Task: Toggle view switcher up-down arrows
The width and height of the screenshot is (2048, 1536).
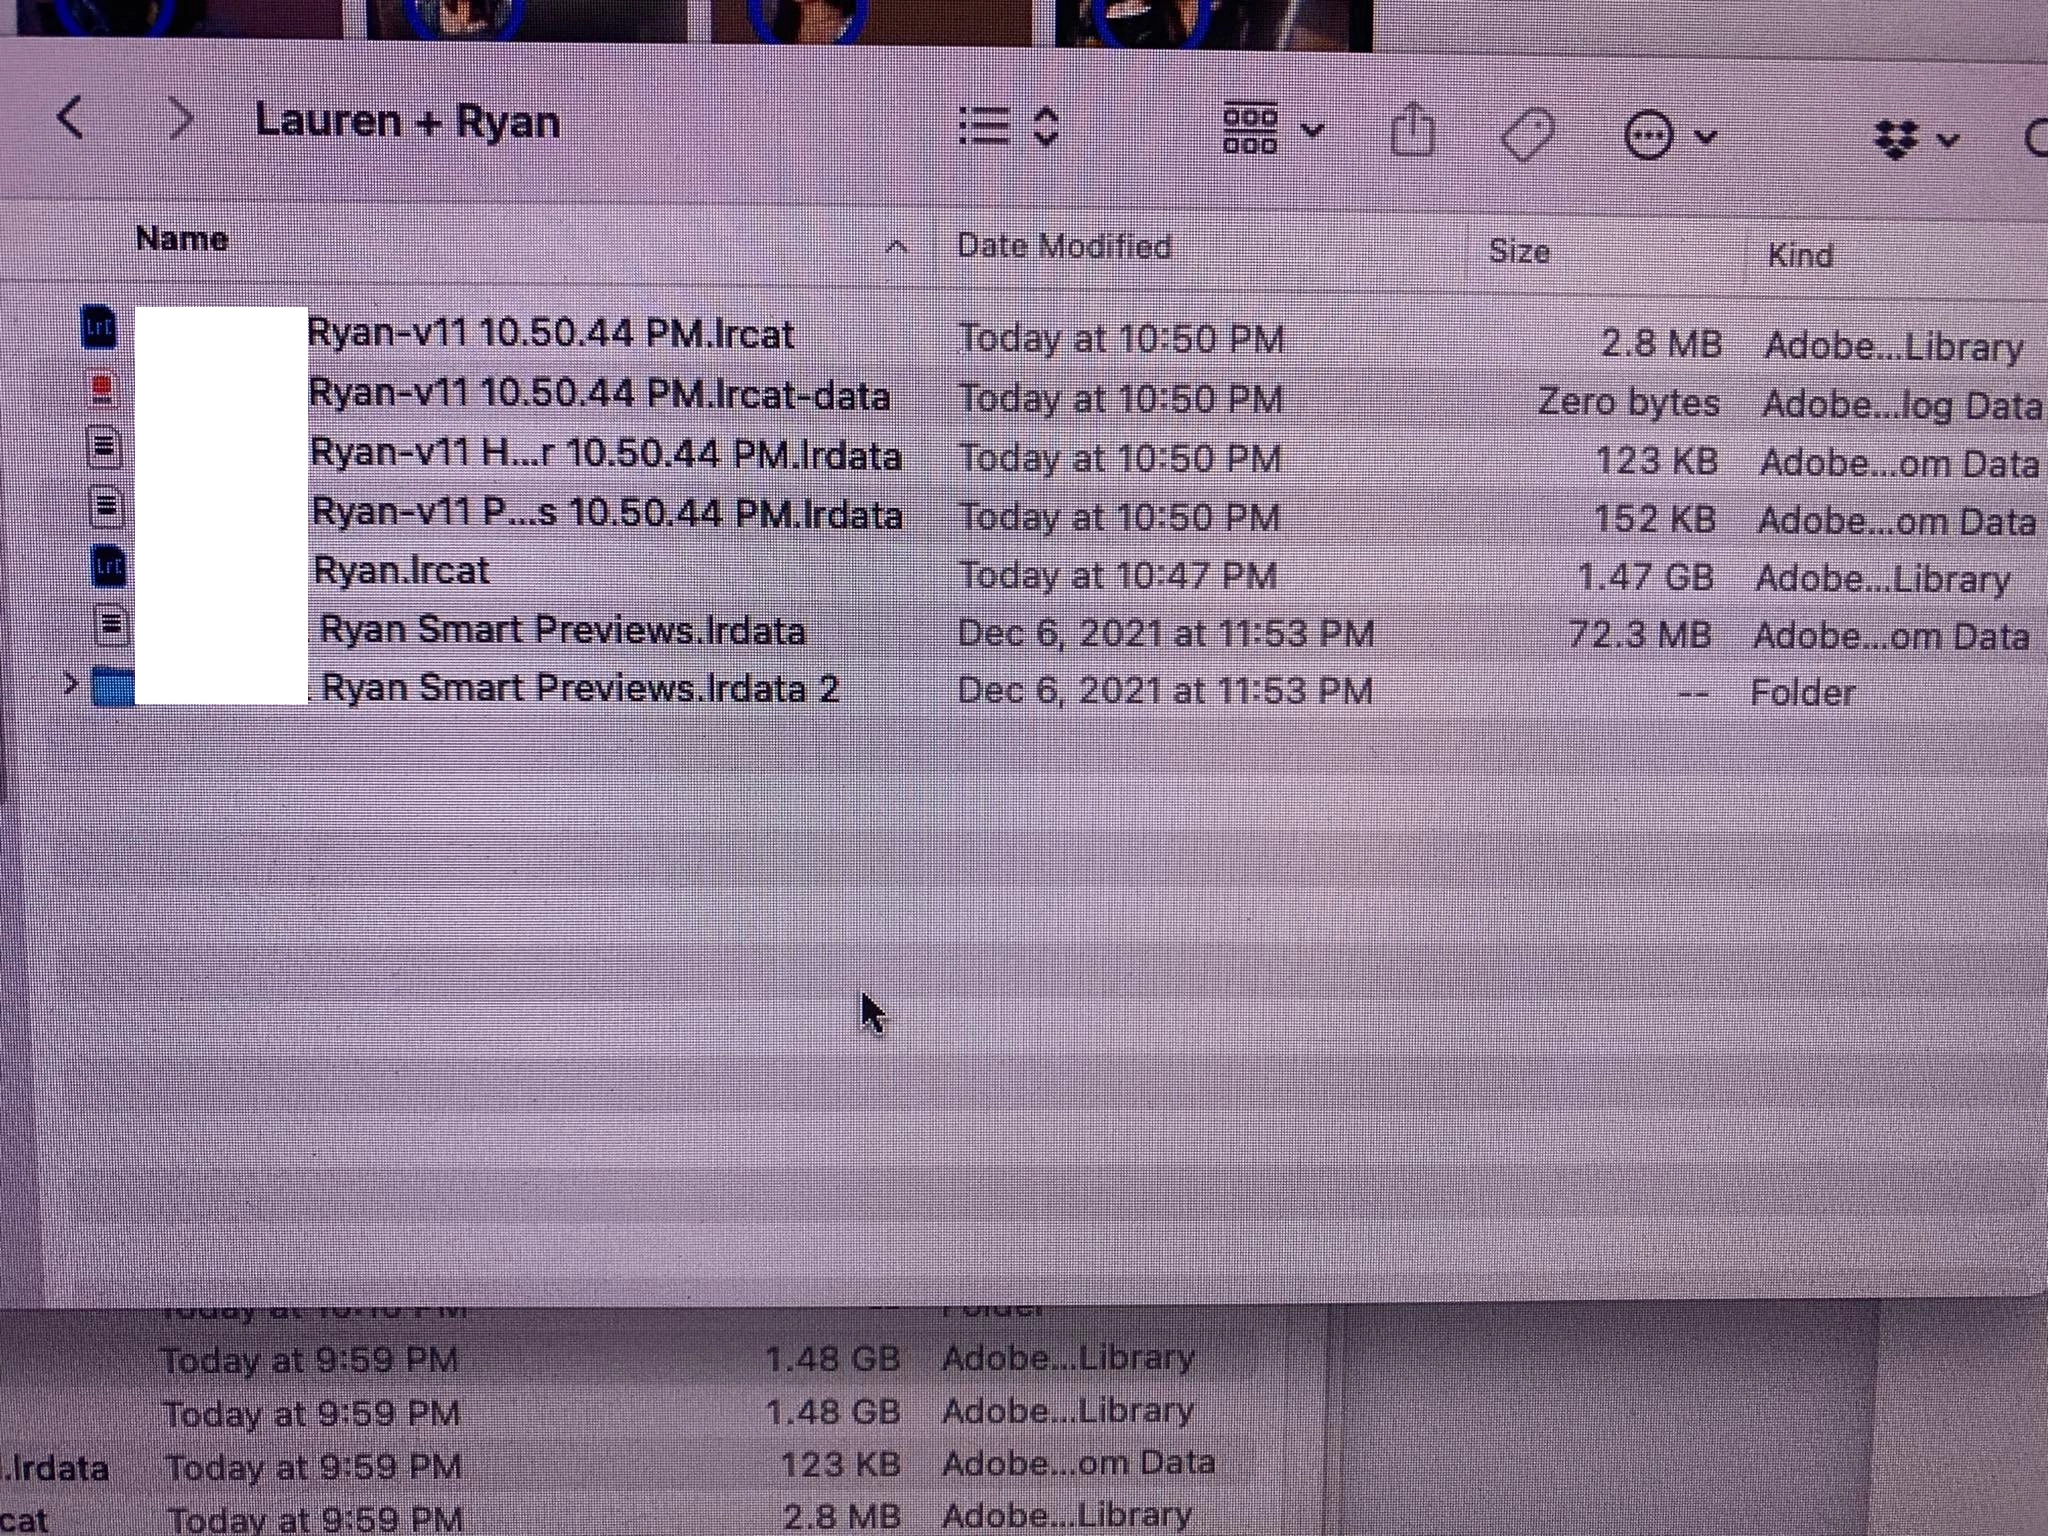Action: (1046, 127)
